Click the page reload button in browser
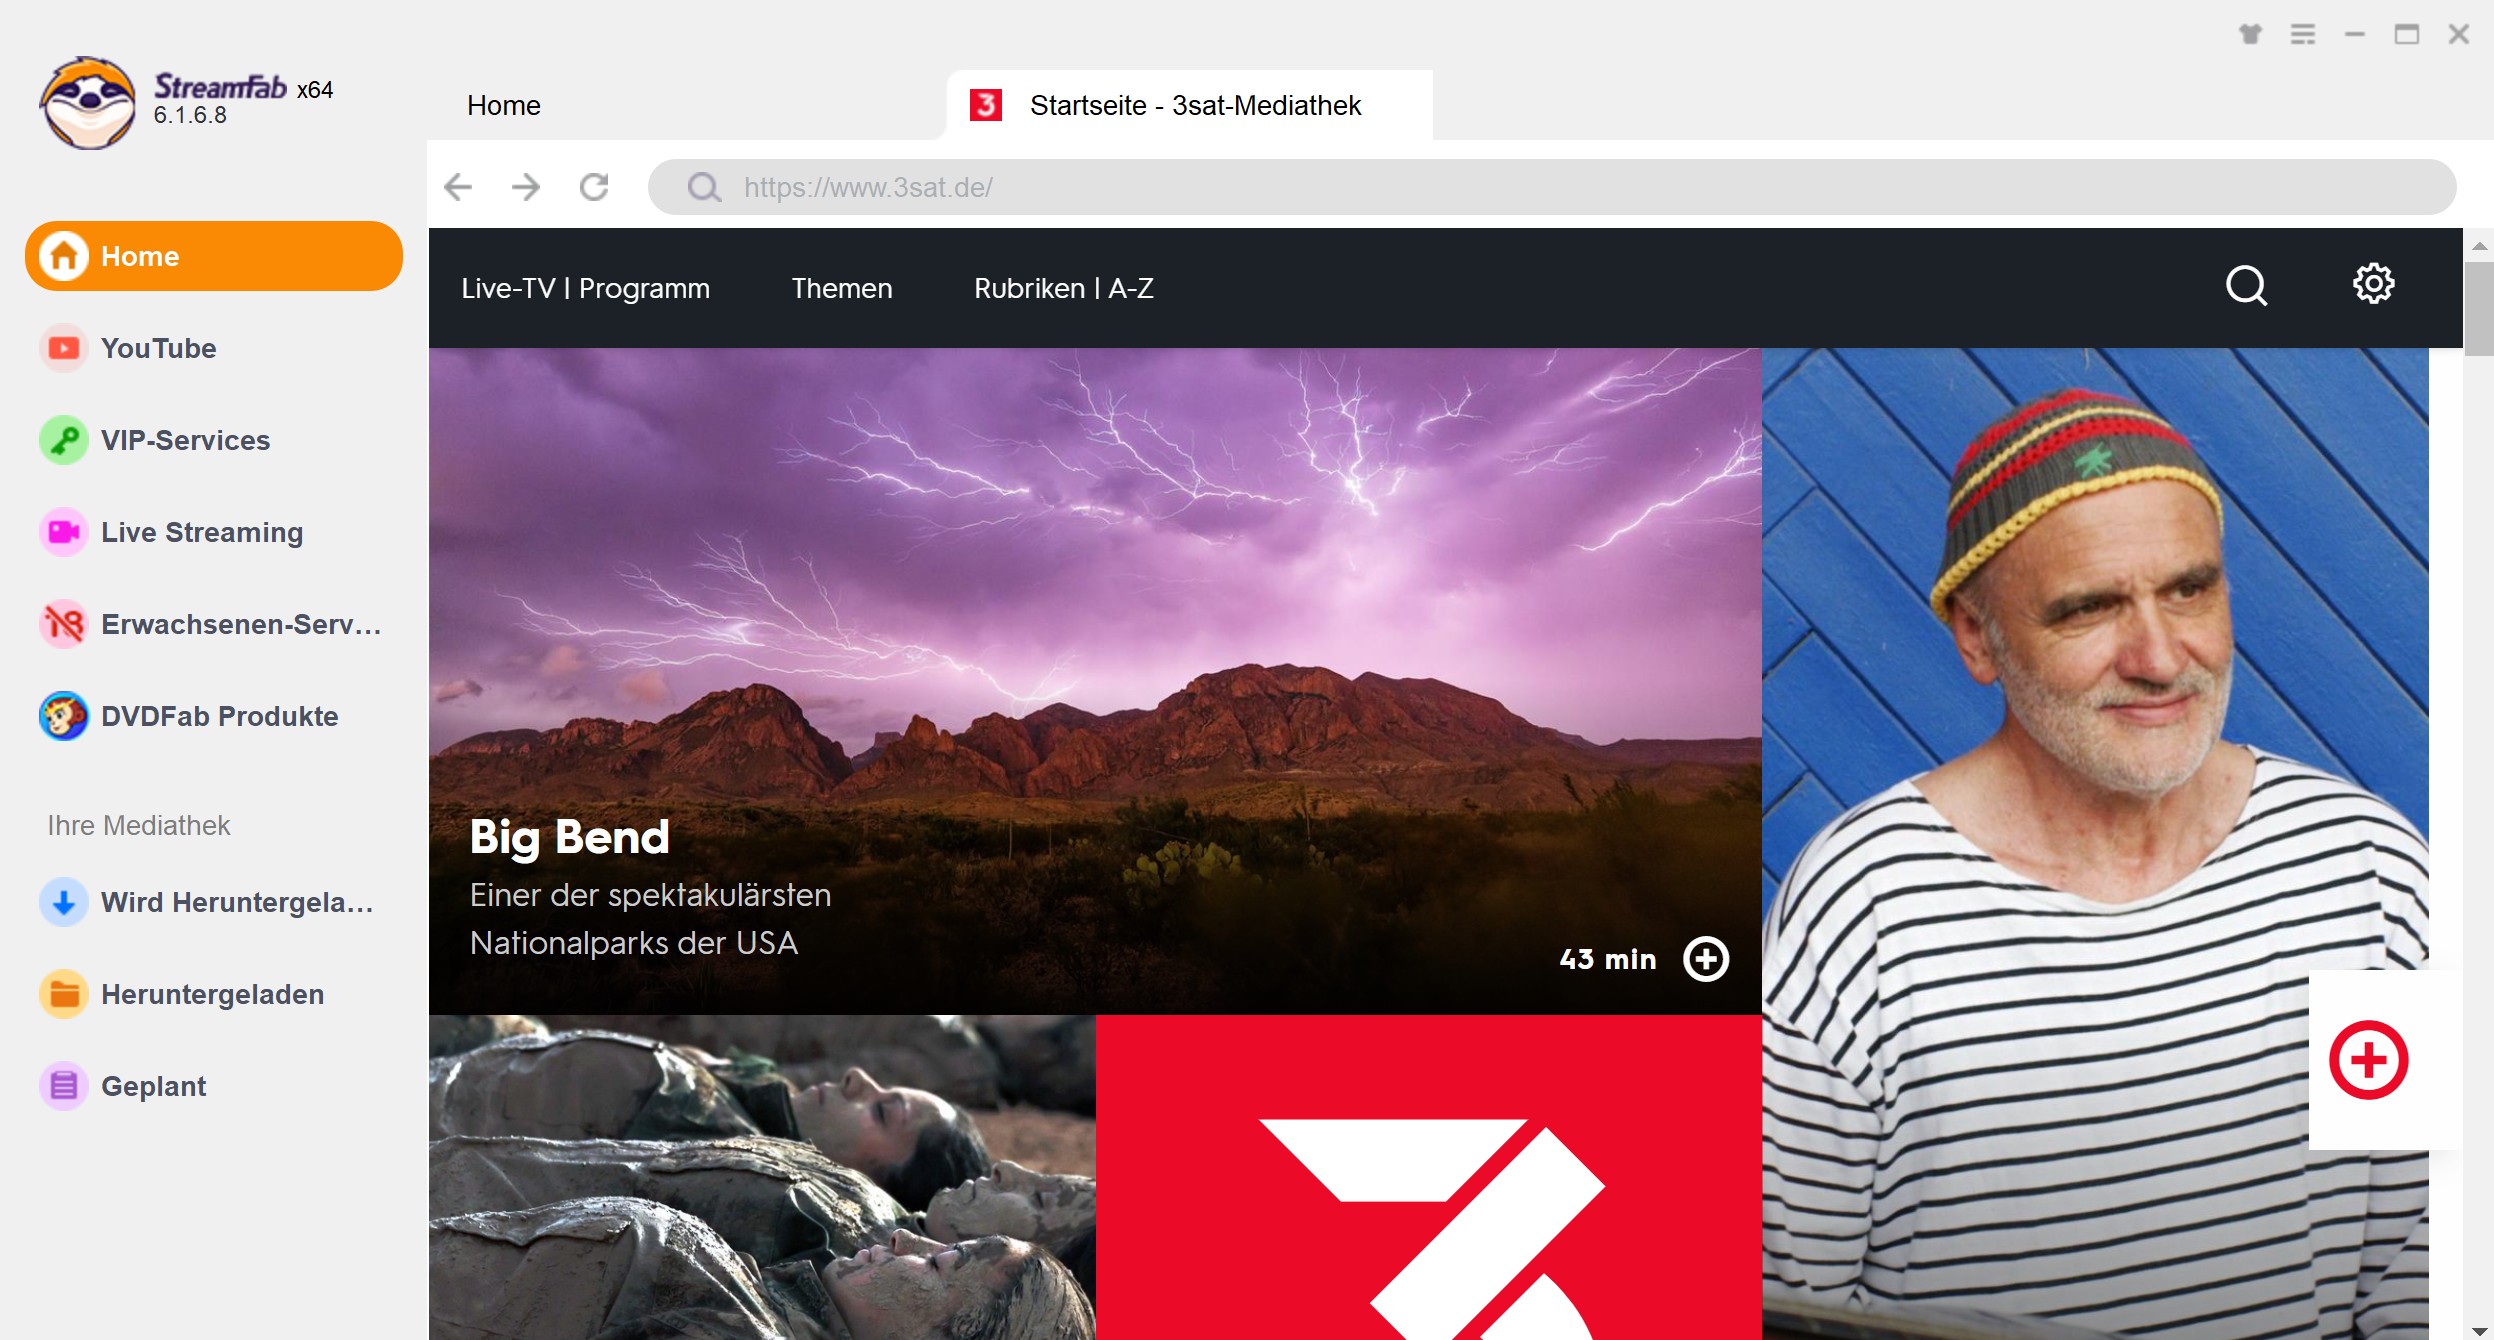Viewport: 2494px width, 1340px height. click(595, 185)
